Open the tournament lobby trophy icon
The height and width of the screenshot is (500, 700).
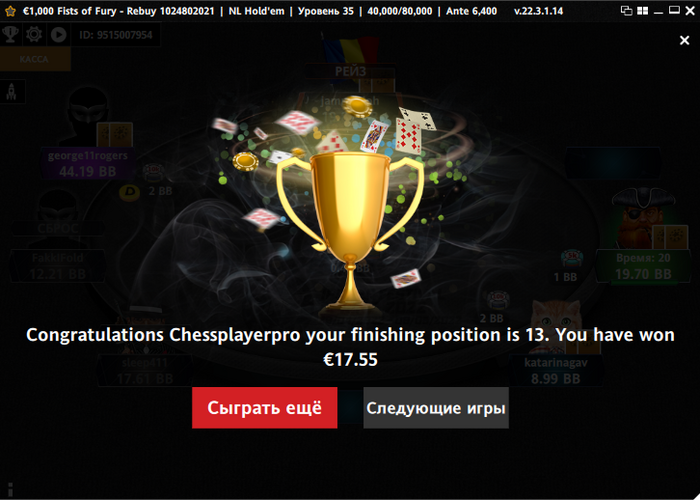pyautogui.click(x=10, y=34)
